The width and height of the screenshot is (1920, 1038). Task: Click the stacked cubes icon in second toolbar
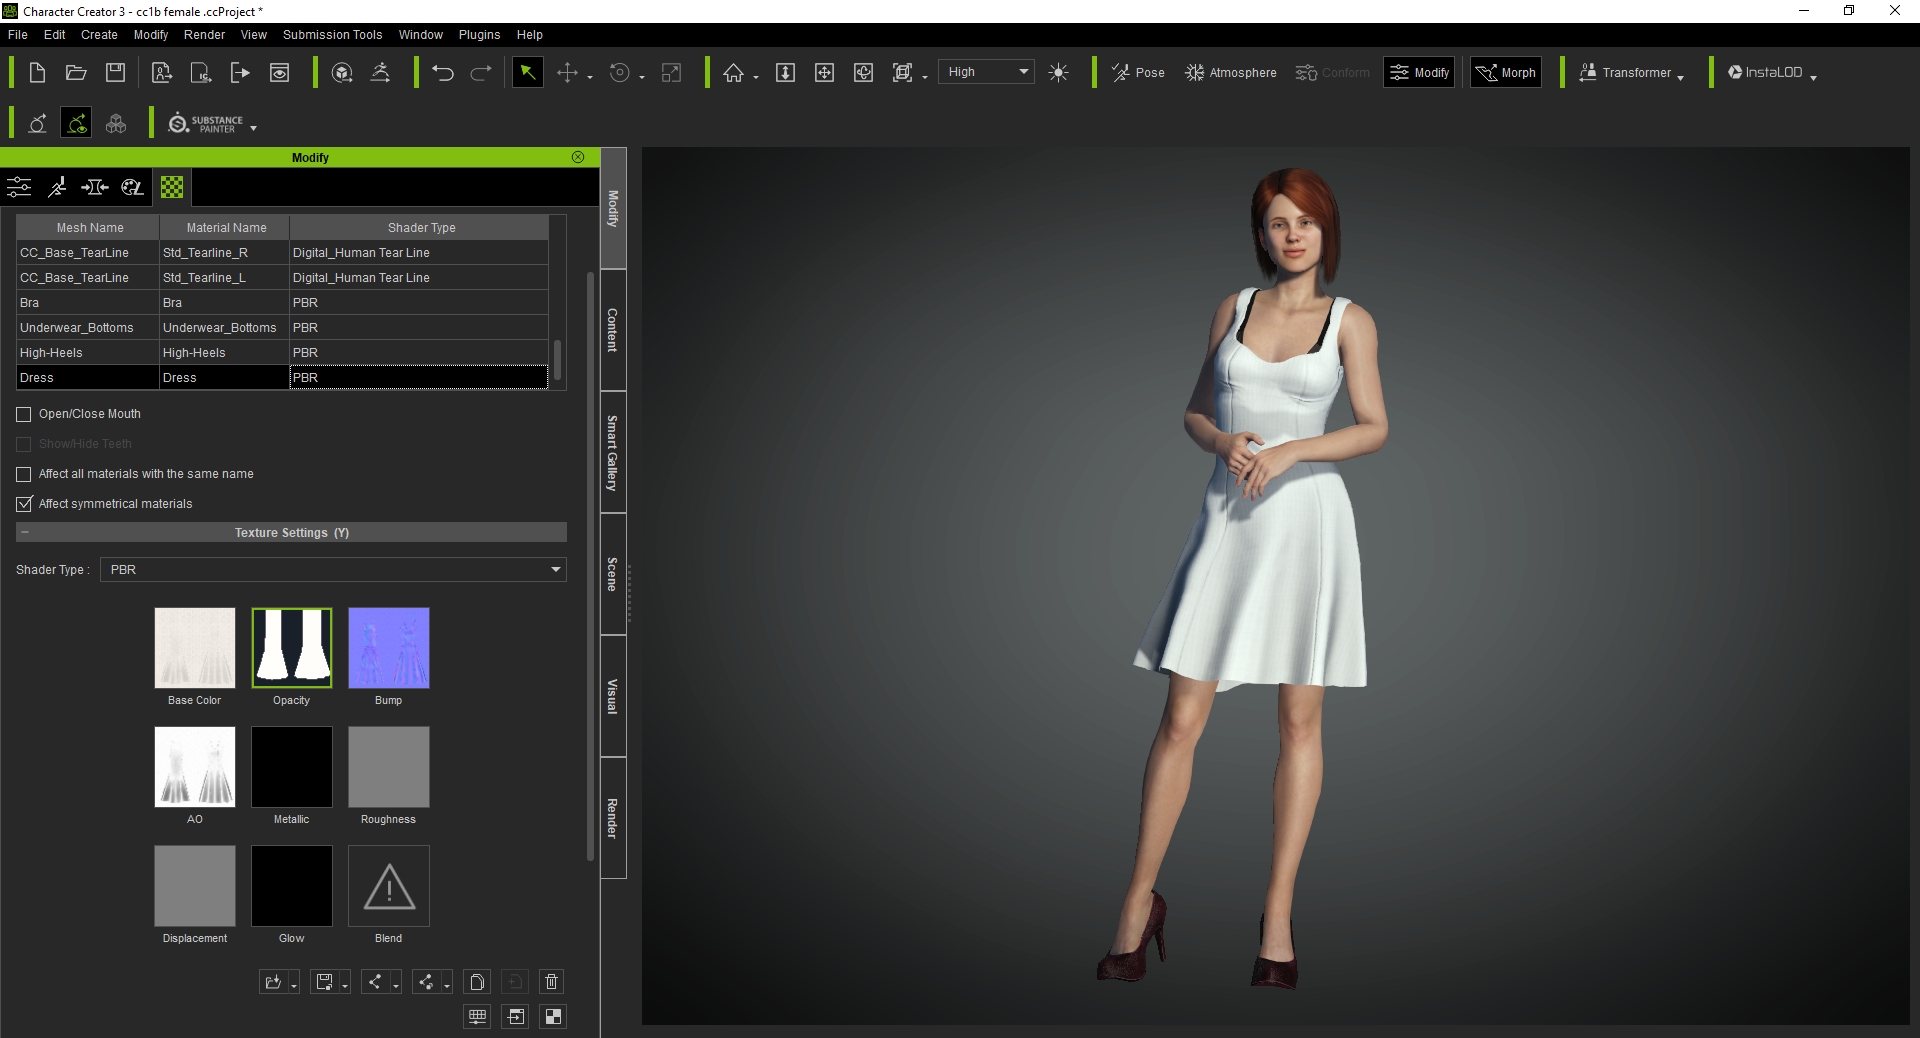click(116, 123)
